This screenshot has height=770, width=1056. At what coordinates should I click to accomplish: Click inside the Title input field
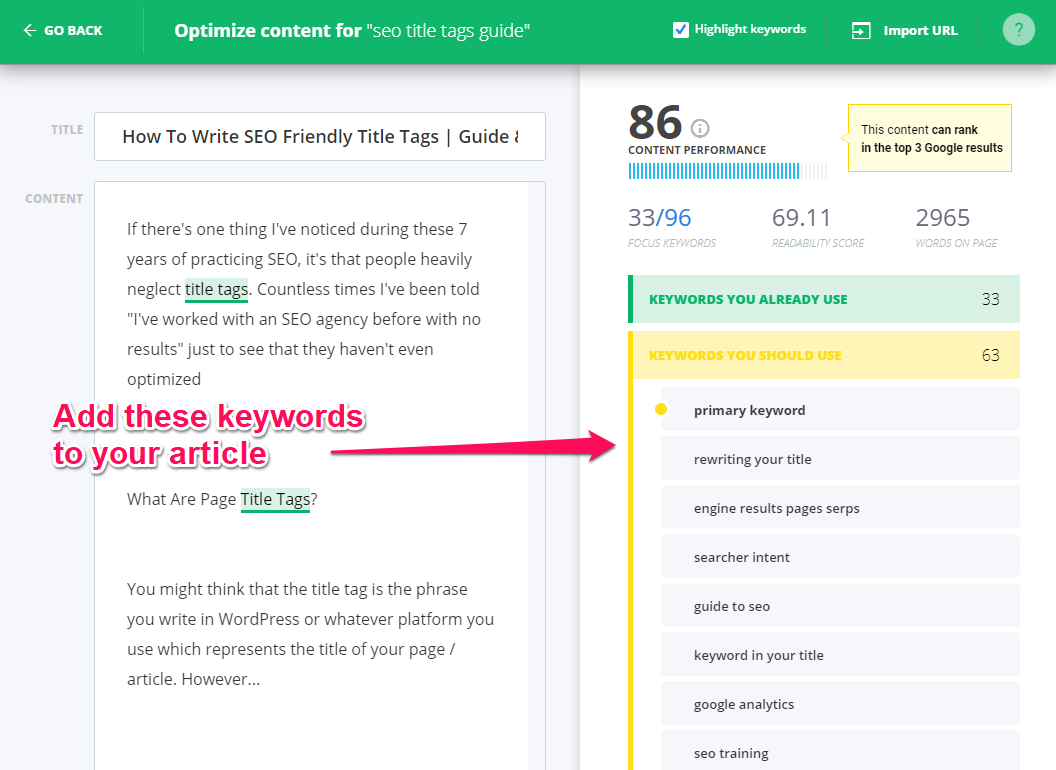coord(319,137)
